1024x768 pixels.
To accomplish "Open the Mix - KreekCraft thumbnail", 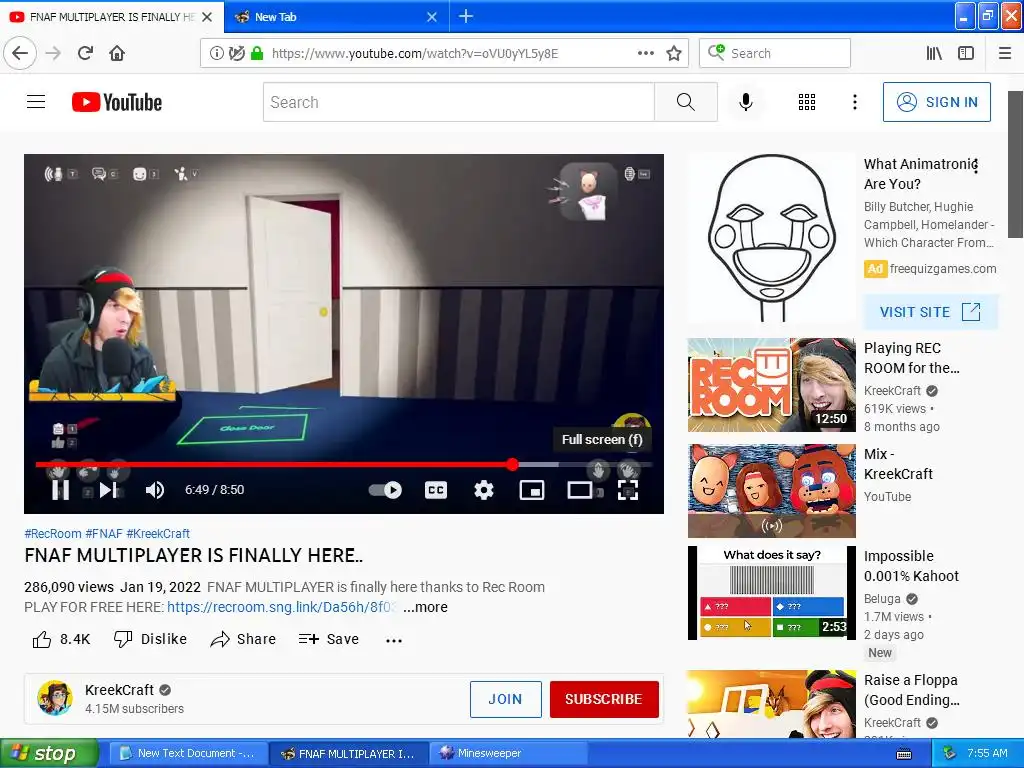I will point(771,490).
